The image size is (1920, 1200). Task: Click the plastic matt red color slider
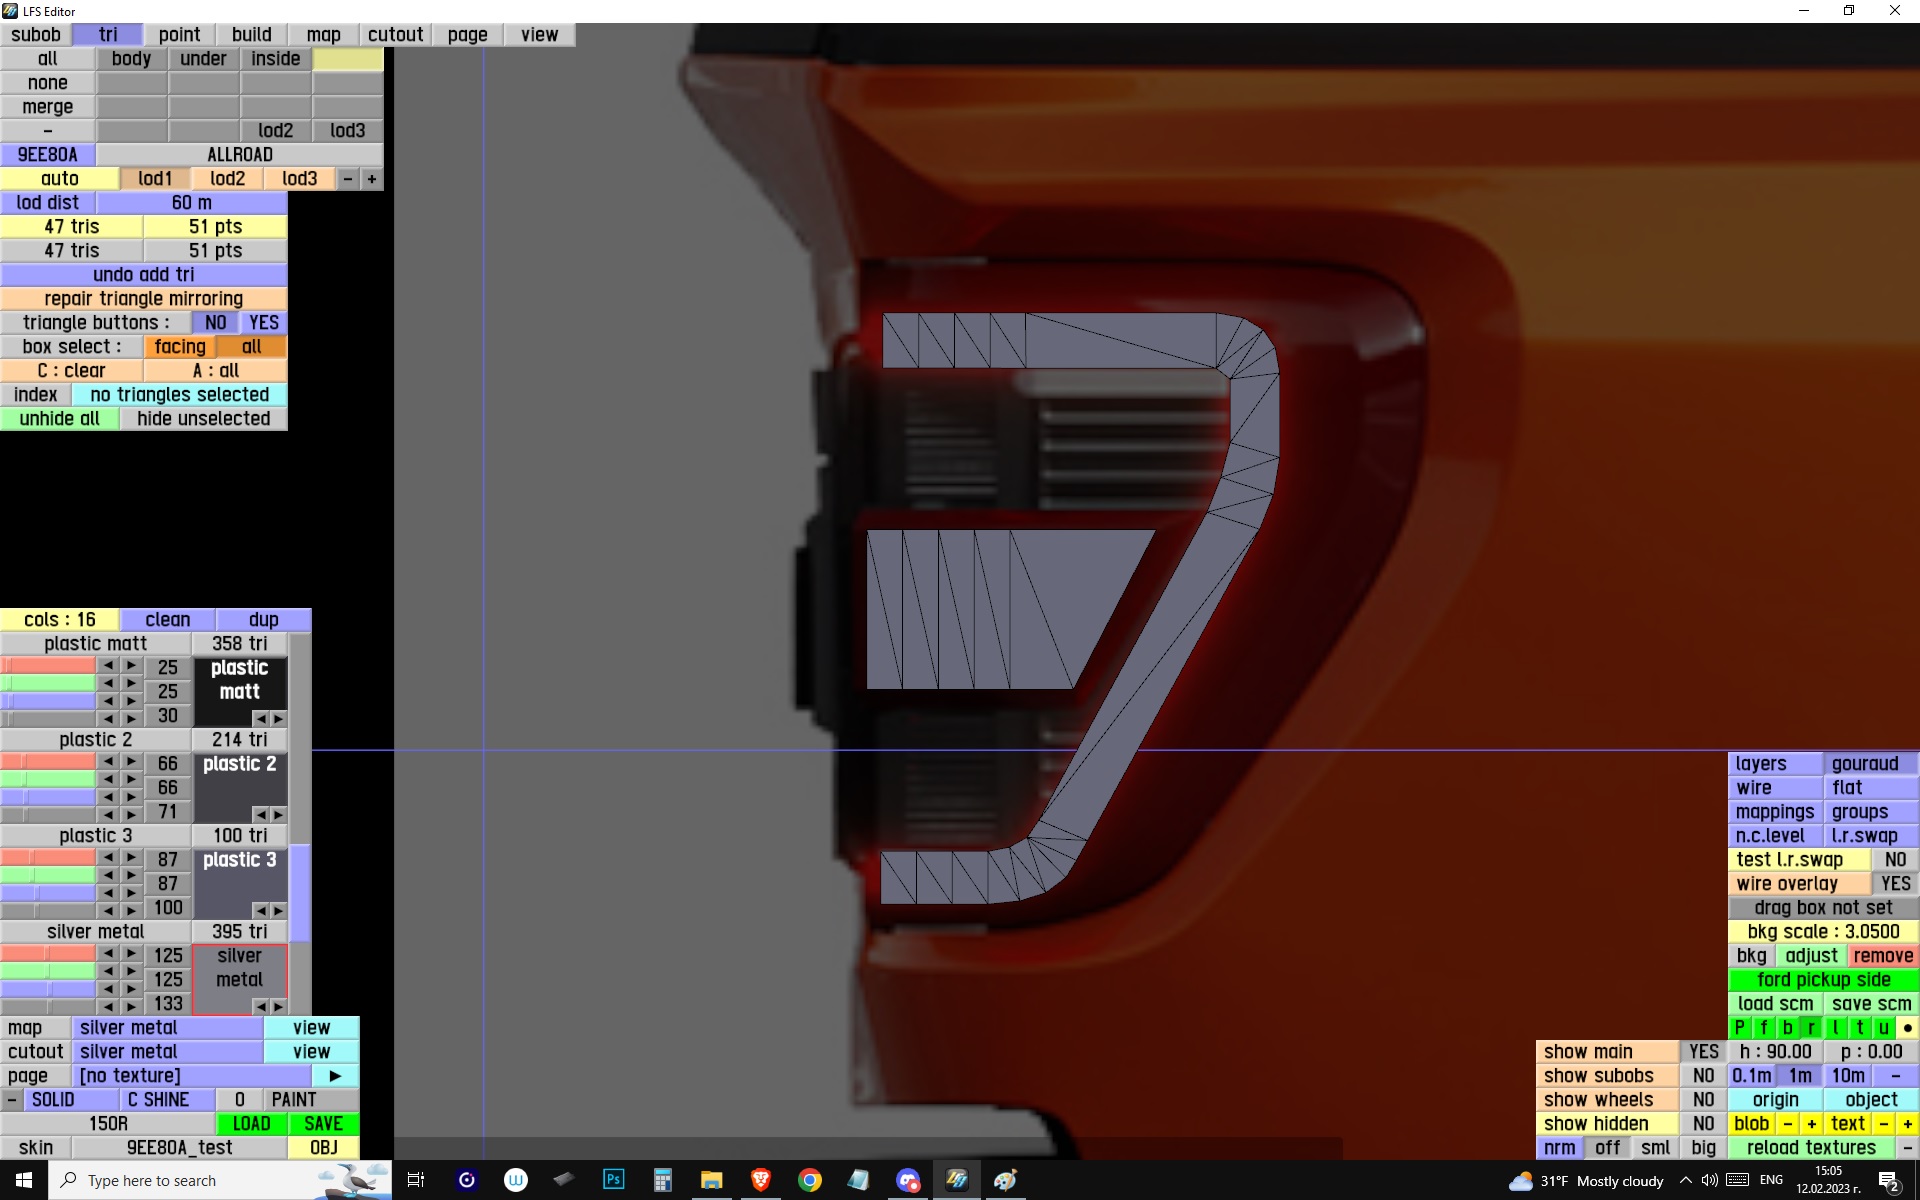tap(48, 666)
